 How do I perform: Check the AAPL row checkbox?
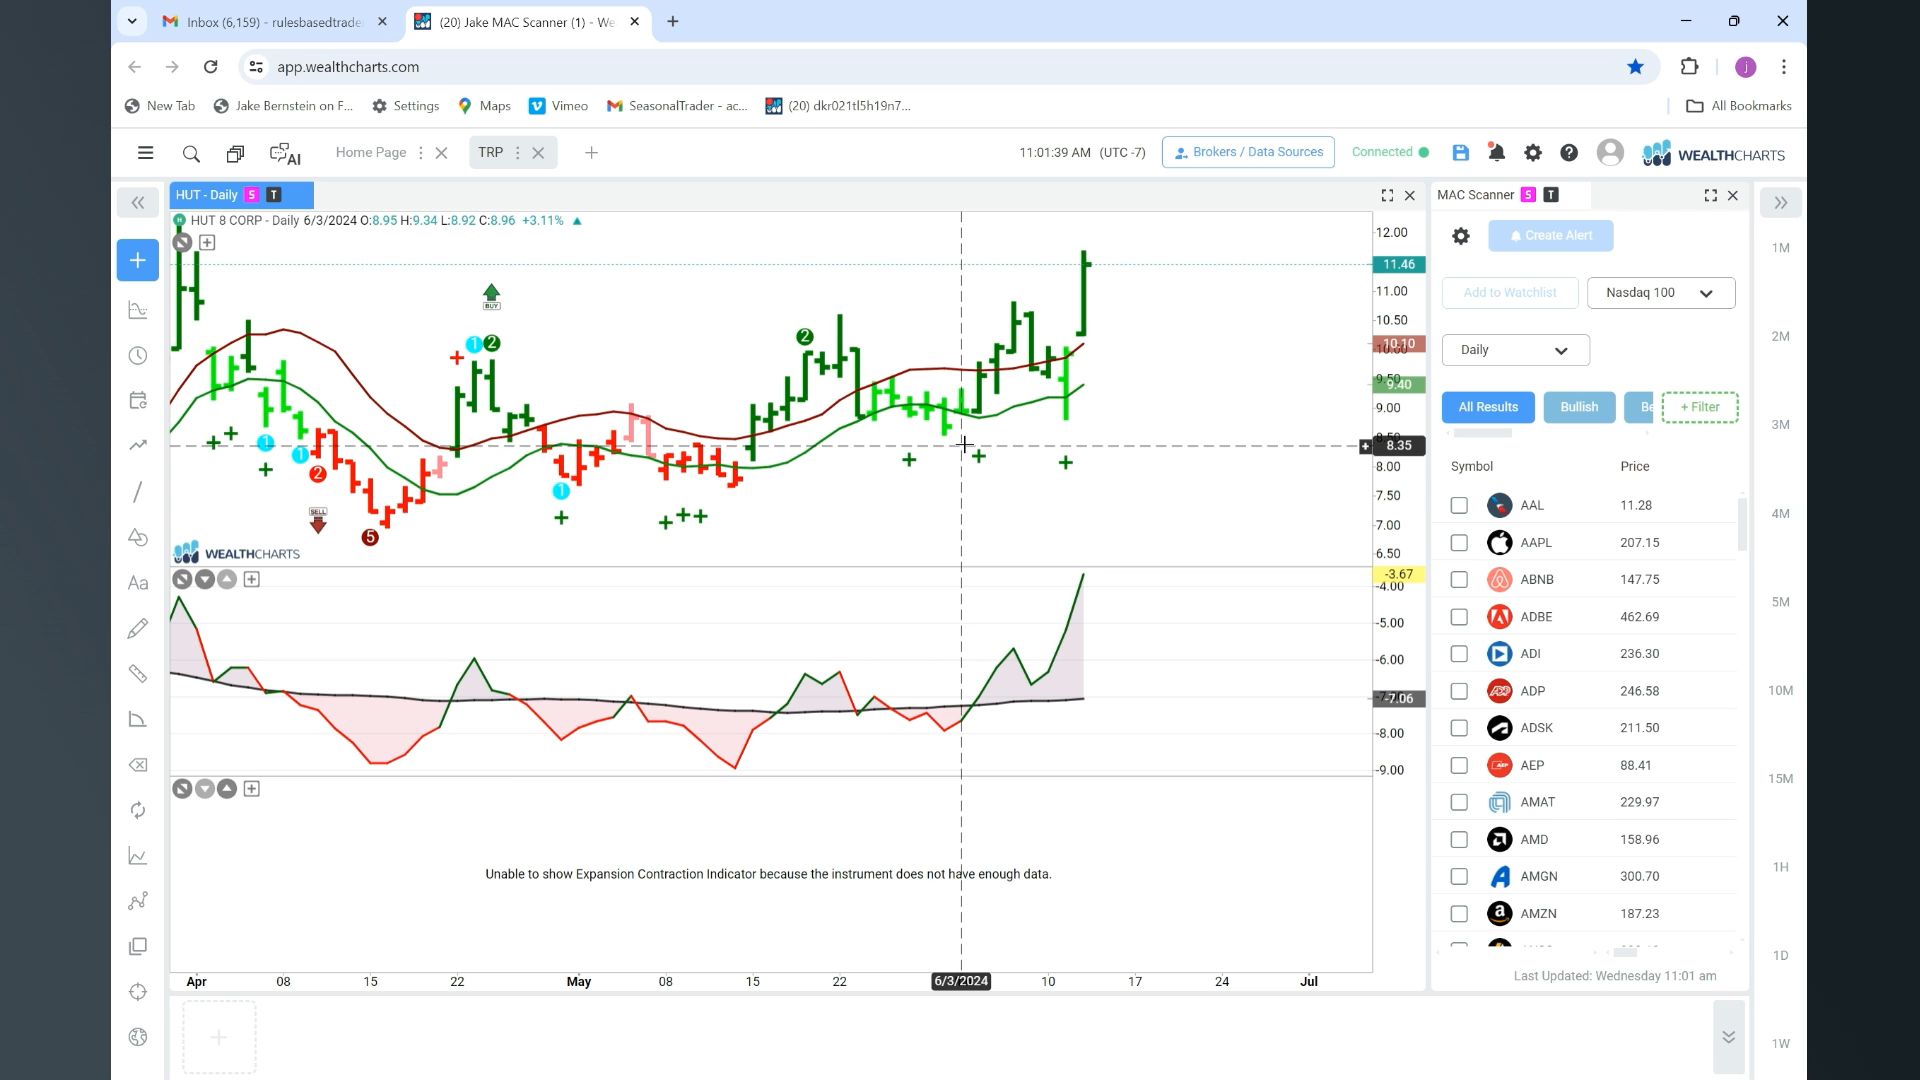point(1459,543)
